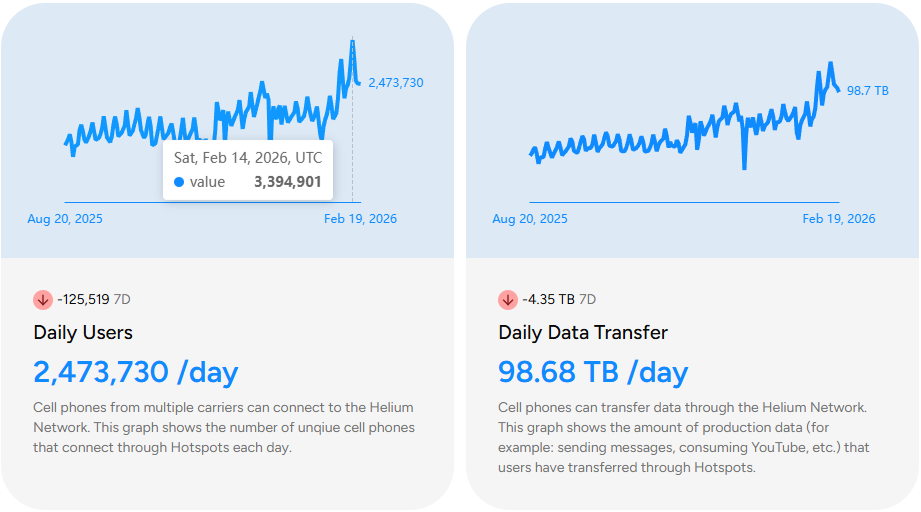Click Feb 19, 2026 under Daily Users chart

(360, 219)
